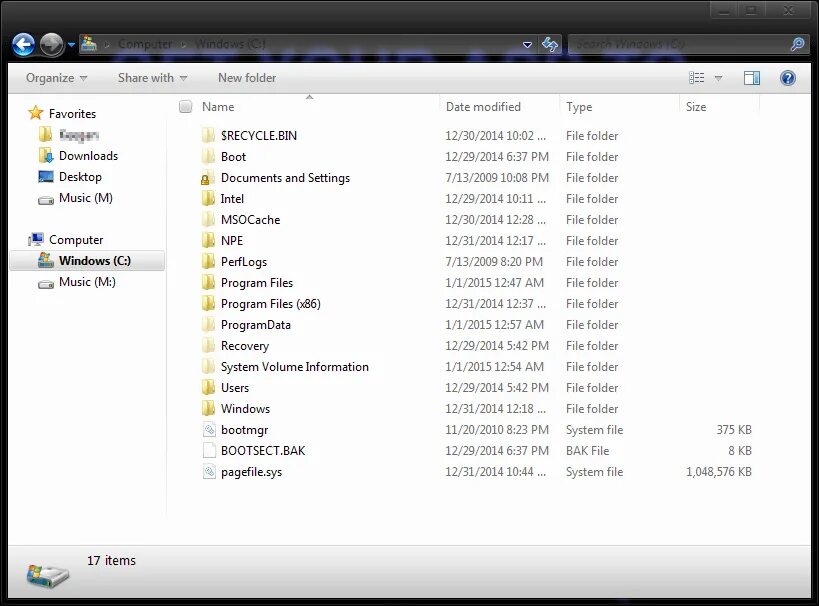Viewport: 819px width, 606px height.
Task: Click the BOOTSECT.BAK file icon
Action: point(209,450)
